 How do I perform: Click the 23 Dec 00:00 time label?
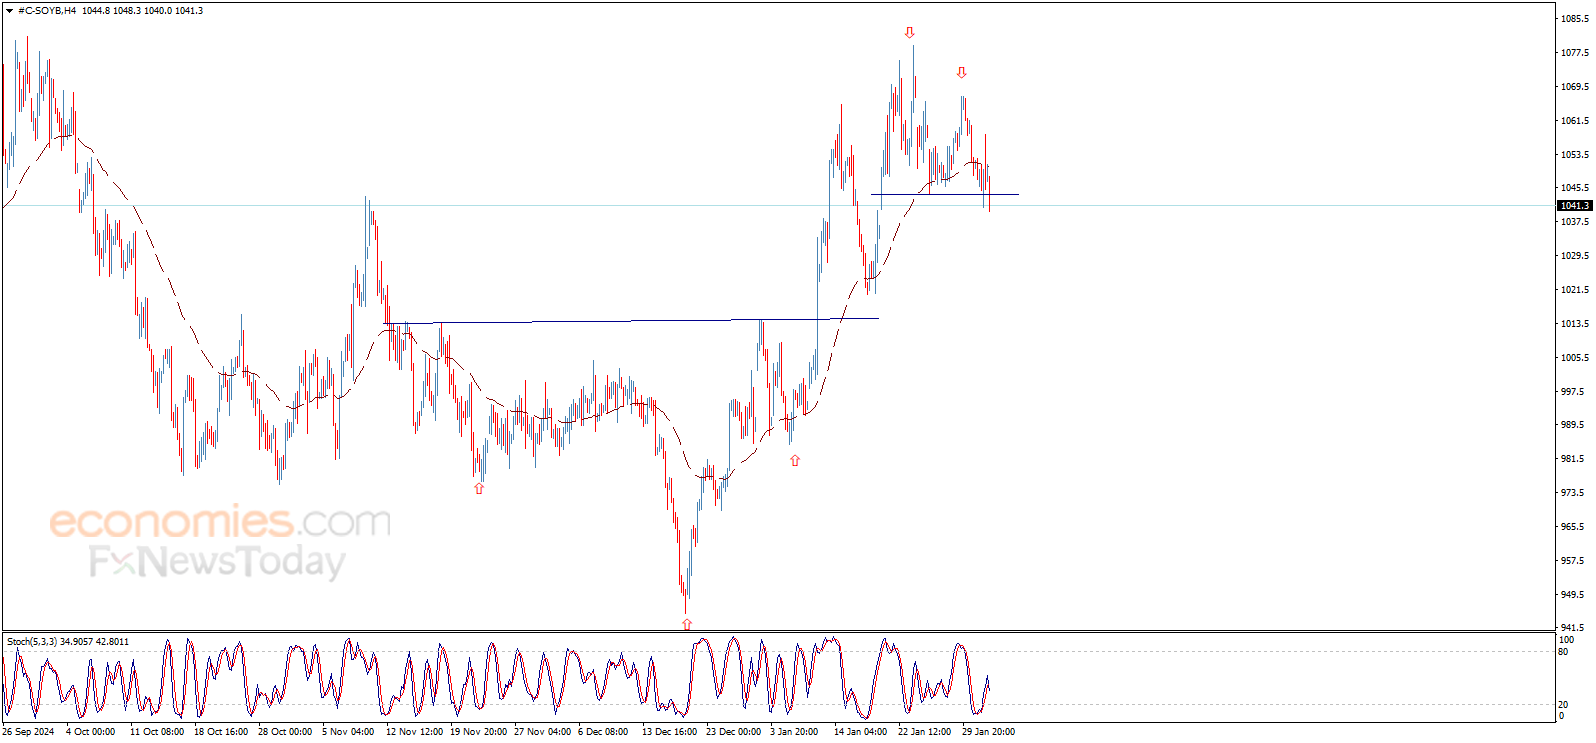[733, 732]
